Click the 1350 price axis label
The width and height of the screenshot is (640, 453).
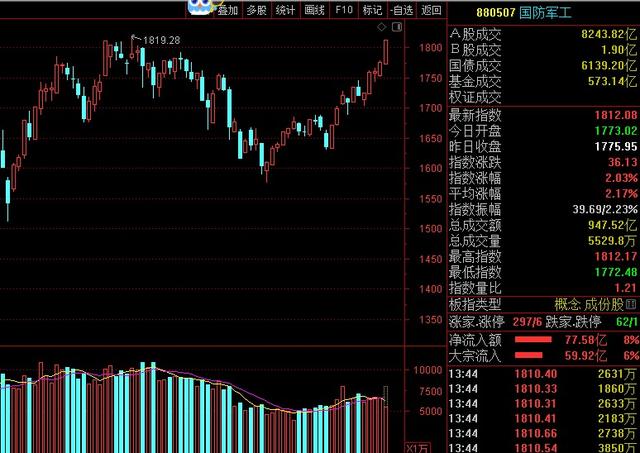(x=431, y=319)
